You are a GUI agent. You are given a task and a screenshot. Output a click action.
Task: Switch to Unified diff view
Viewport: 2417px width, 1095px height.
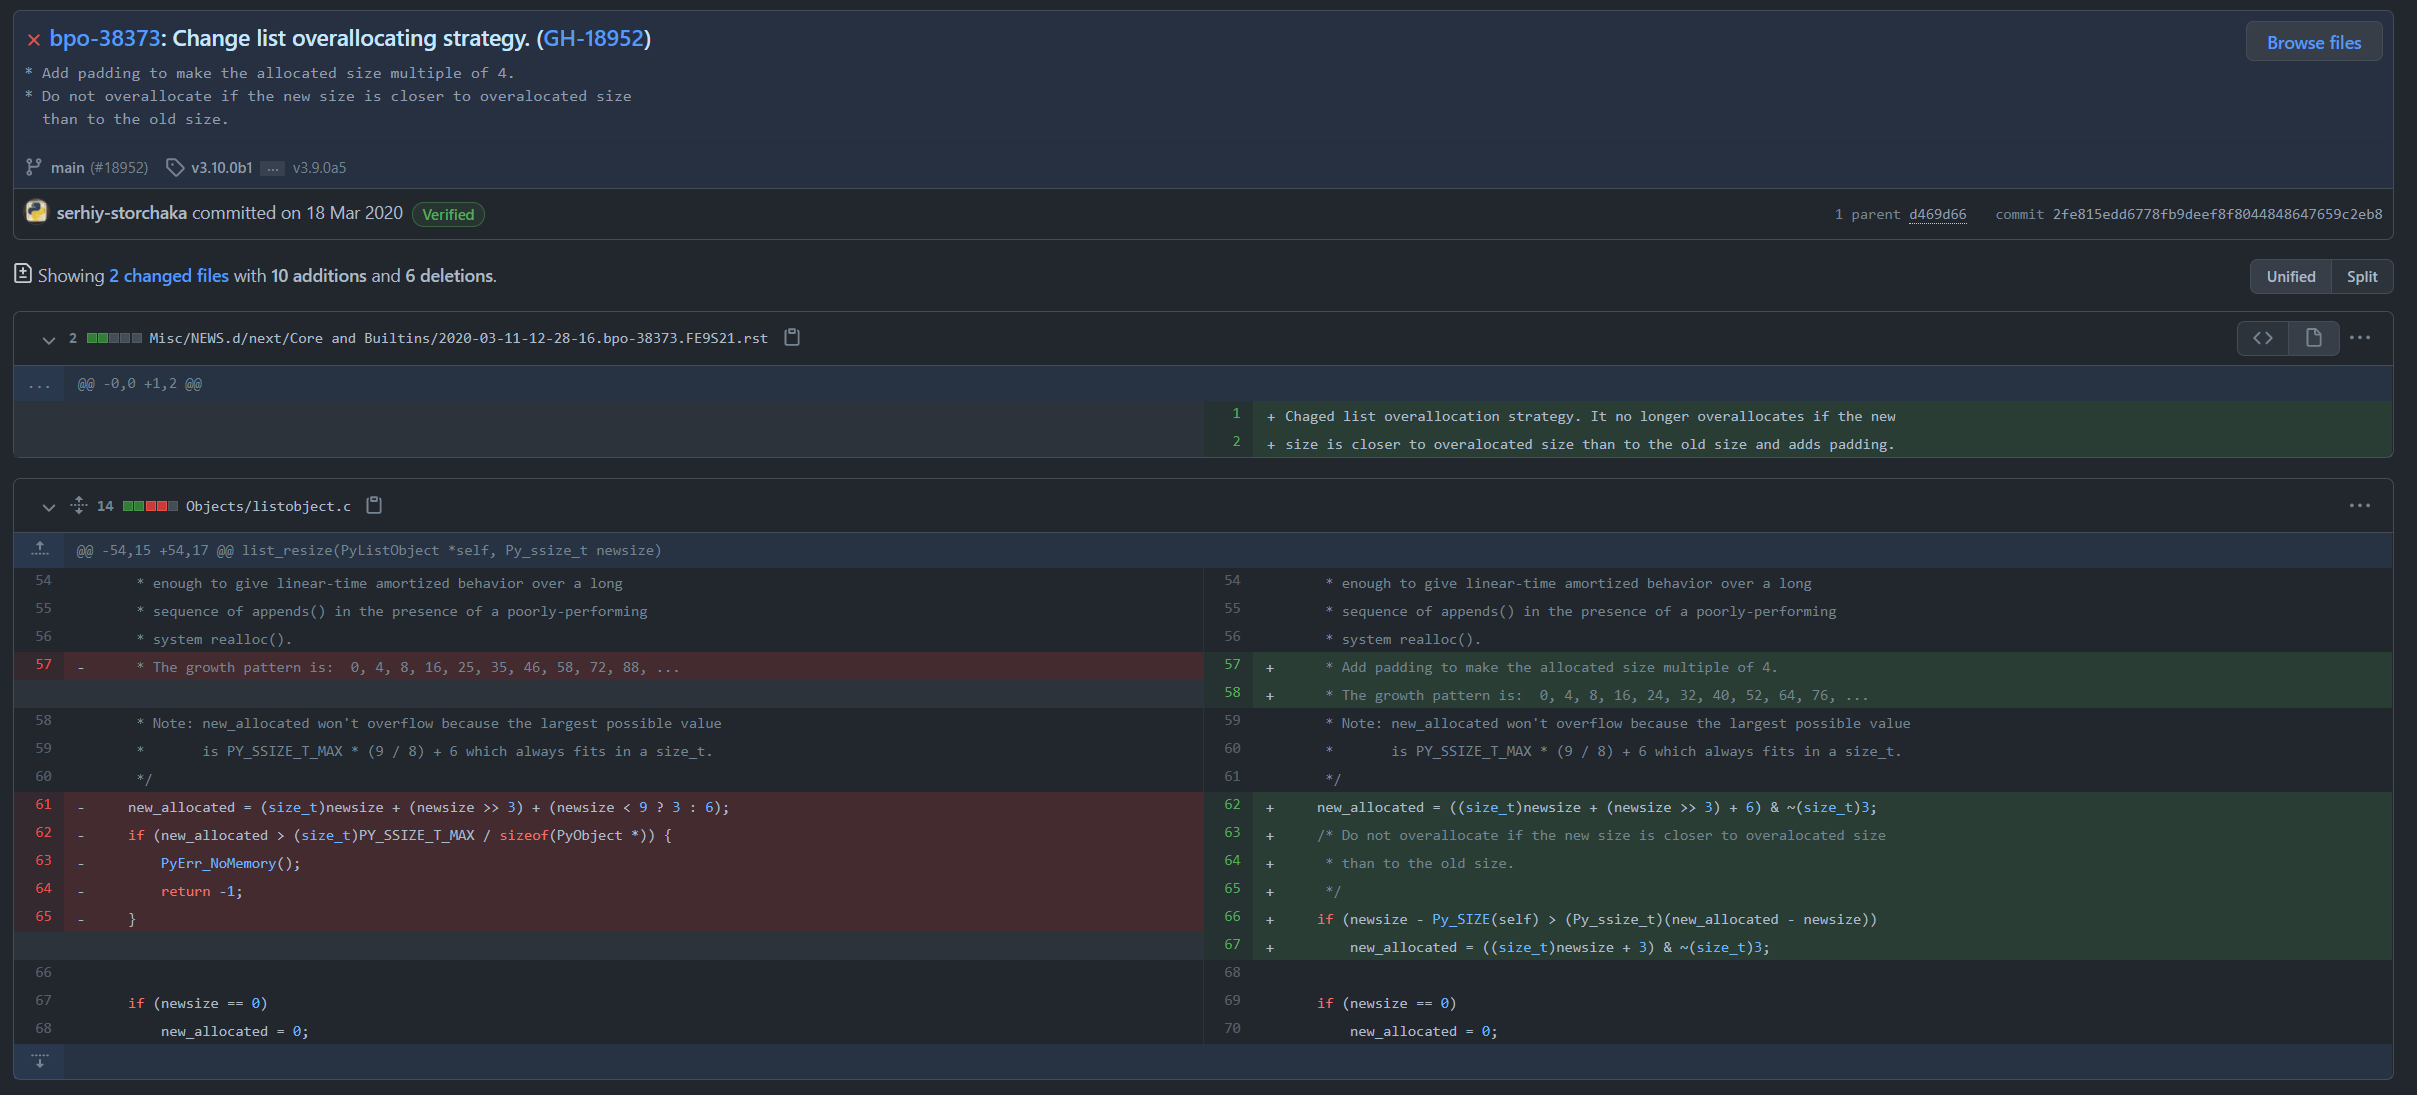(2290, 277)
